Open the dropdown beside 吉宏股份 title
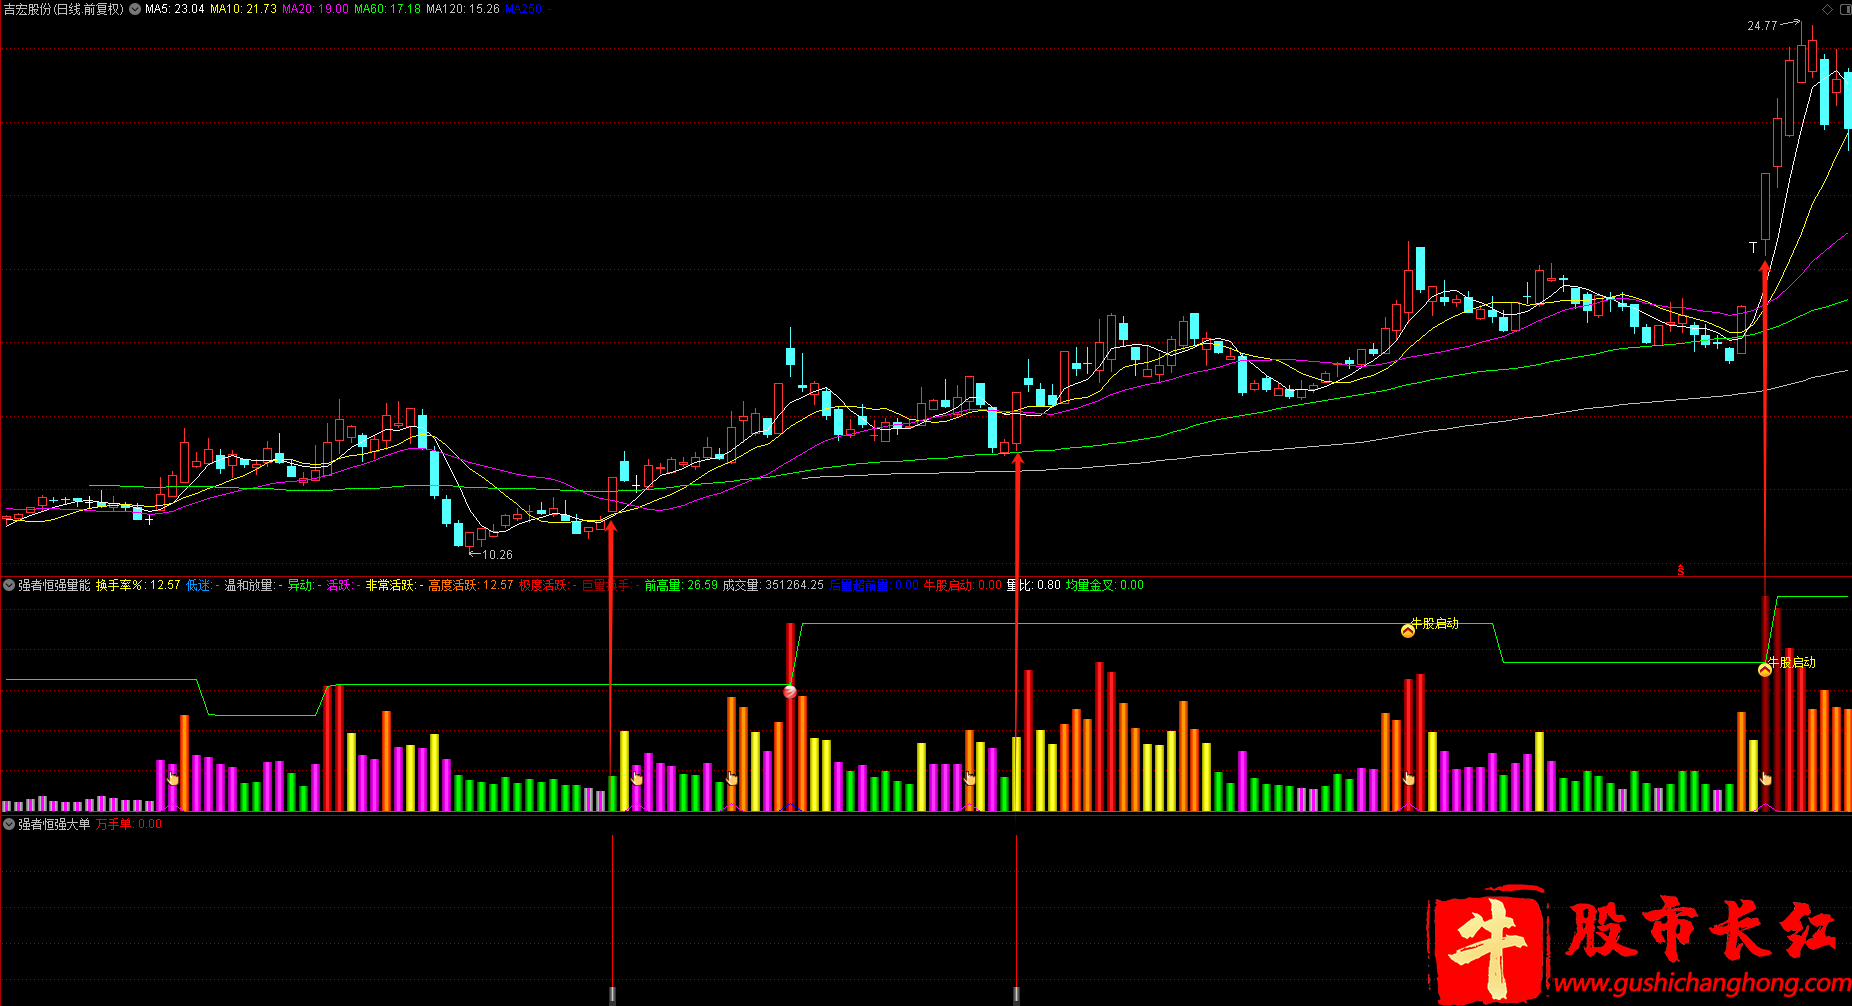 pos(135,9)
